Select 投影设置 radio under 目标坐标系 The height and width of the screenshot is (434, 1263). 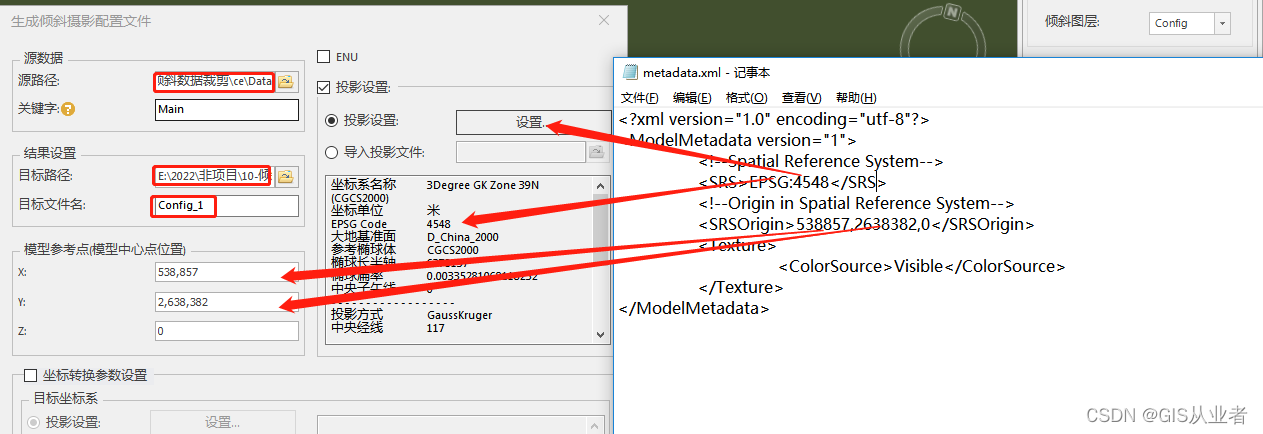click(x=34, y=422)
